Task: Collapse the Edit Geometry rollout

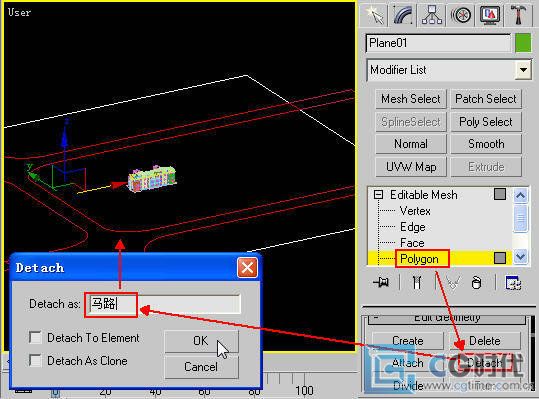Action: (x=447, y=319)
